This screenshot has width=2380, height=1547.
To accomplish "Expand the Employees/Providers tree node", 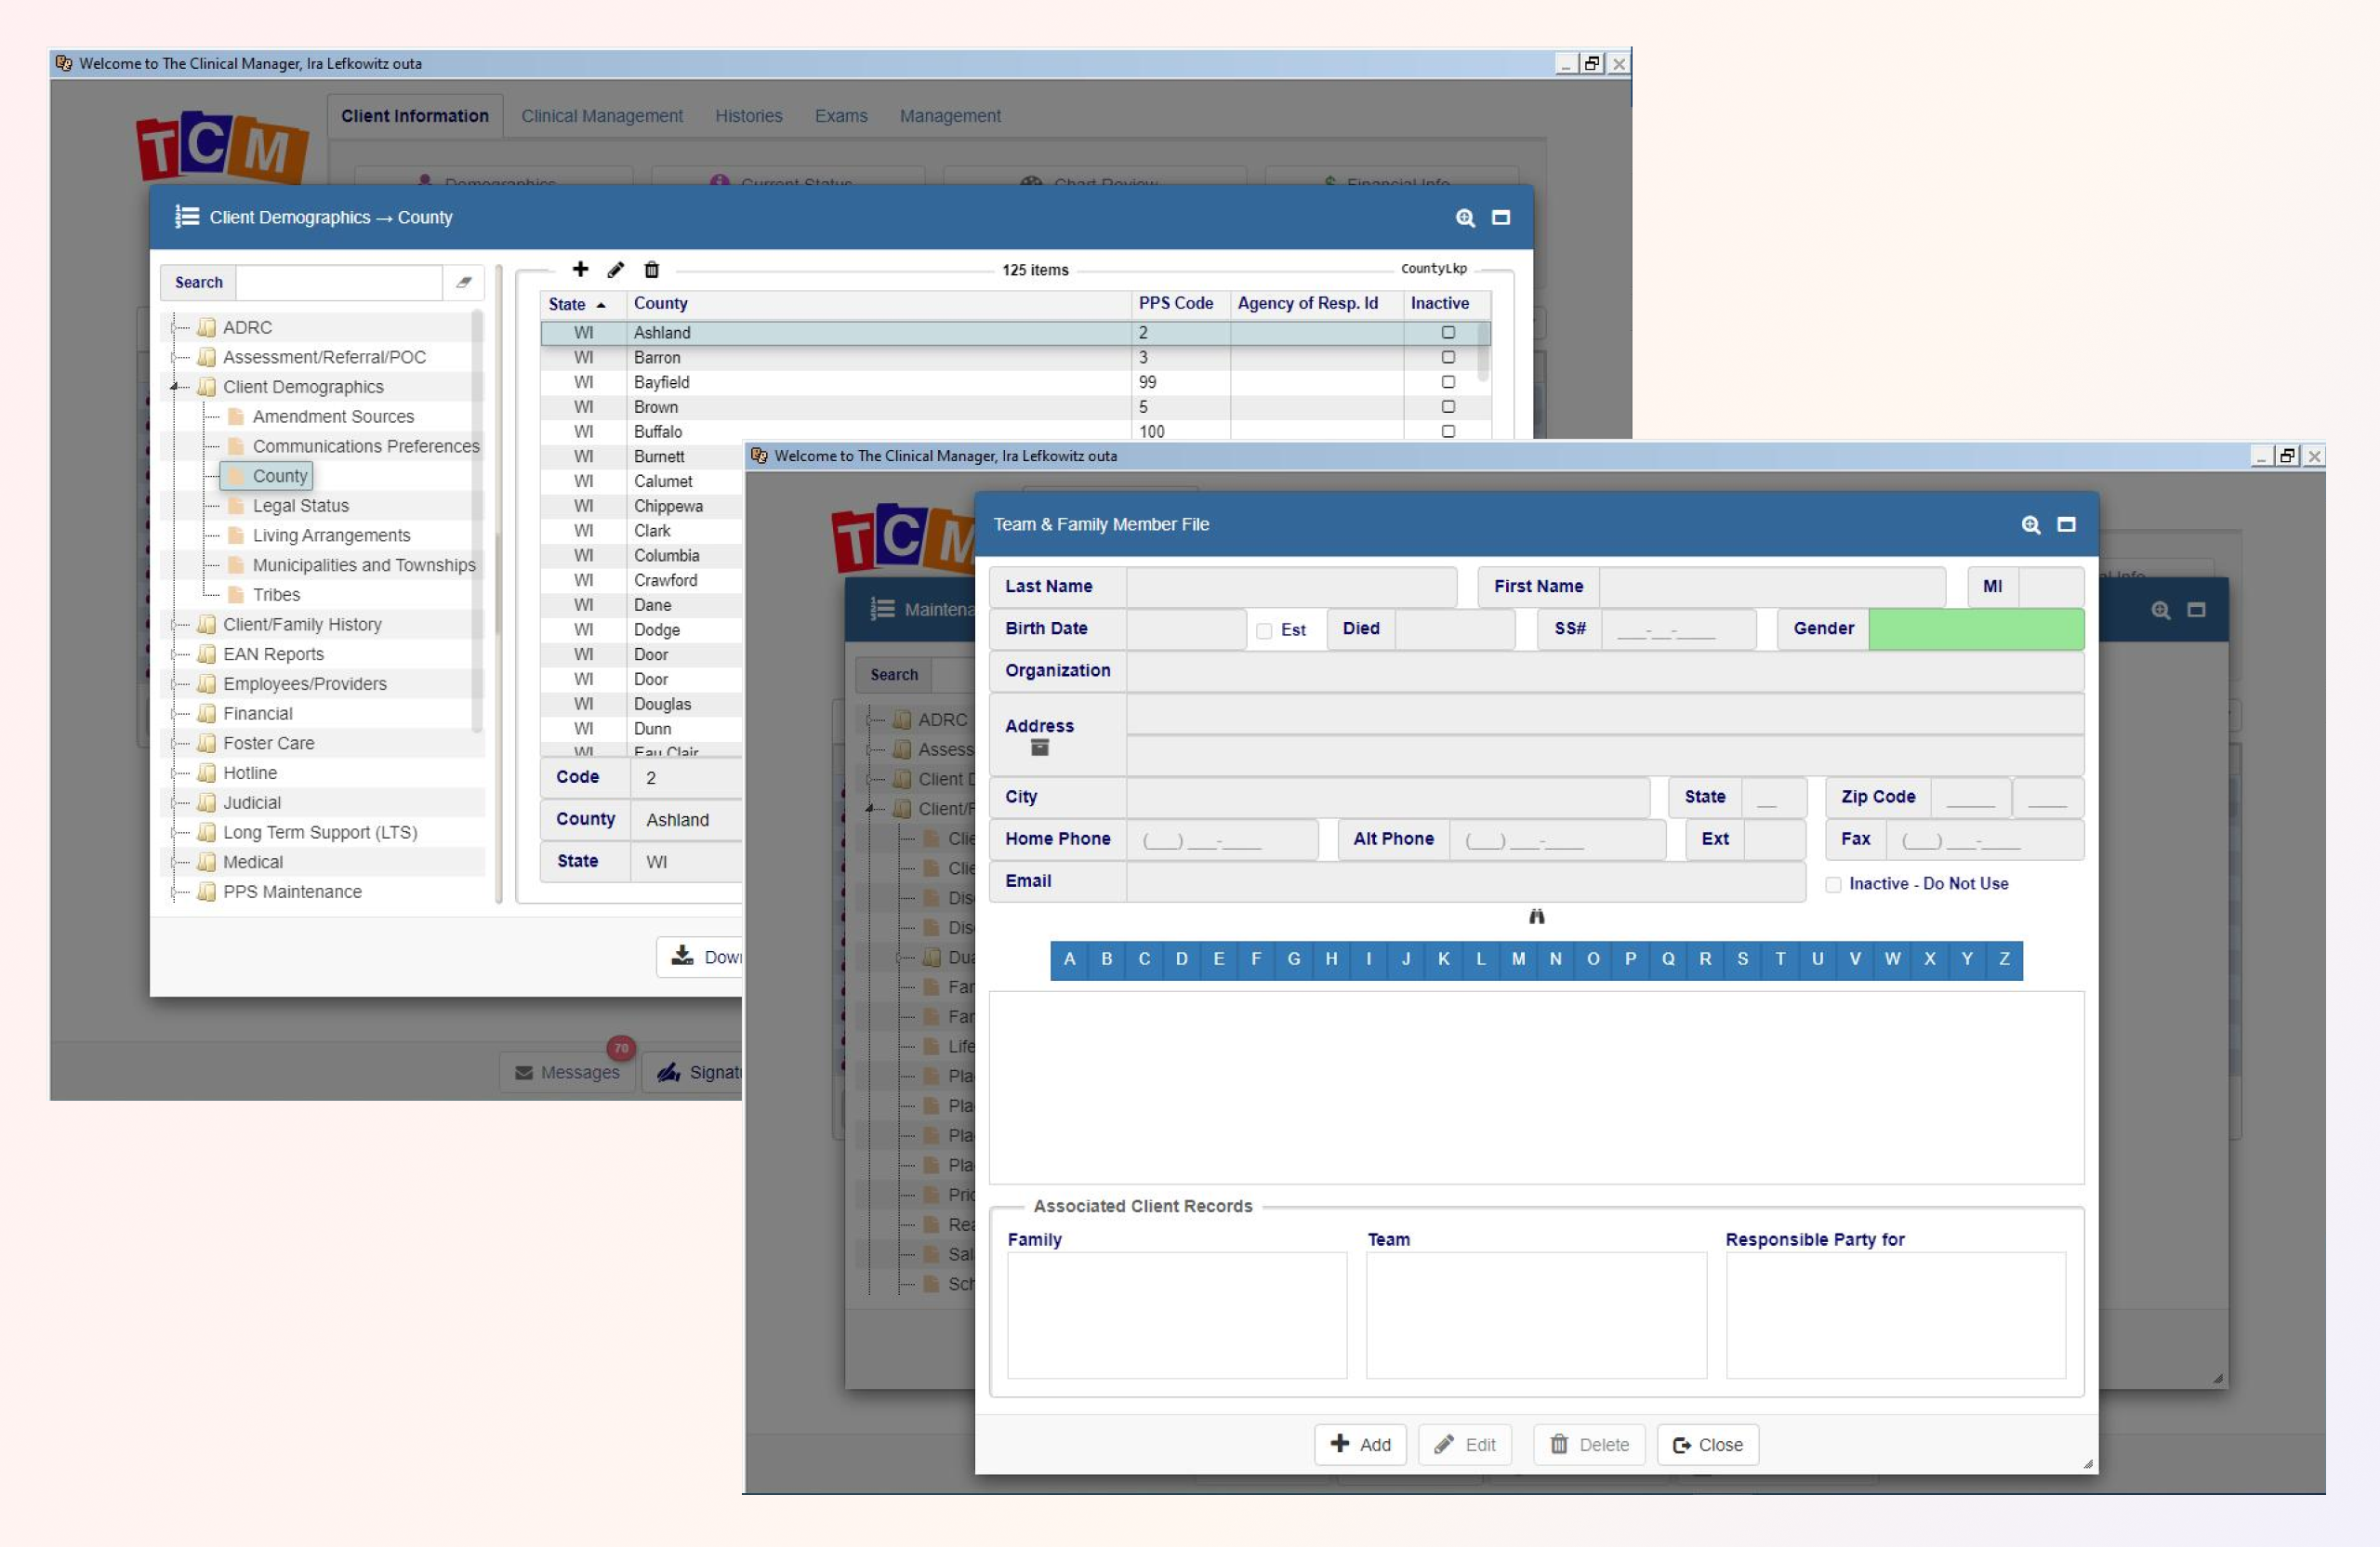I will pos(174,683).
